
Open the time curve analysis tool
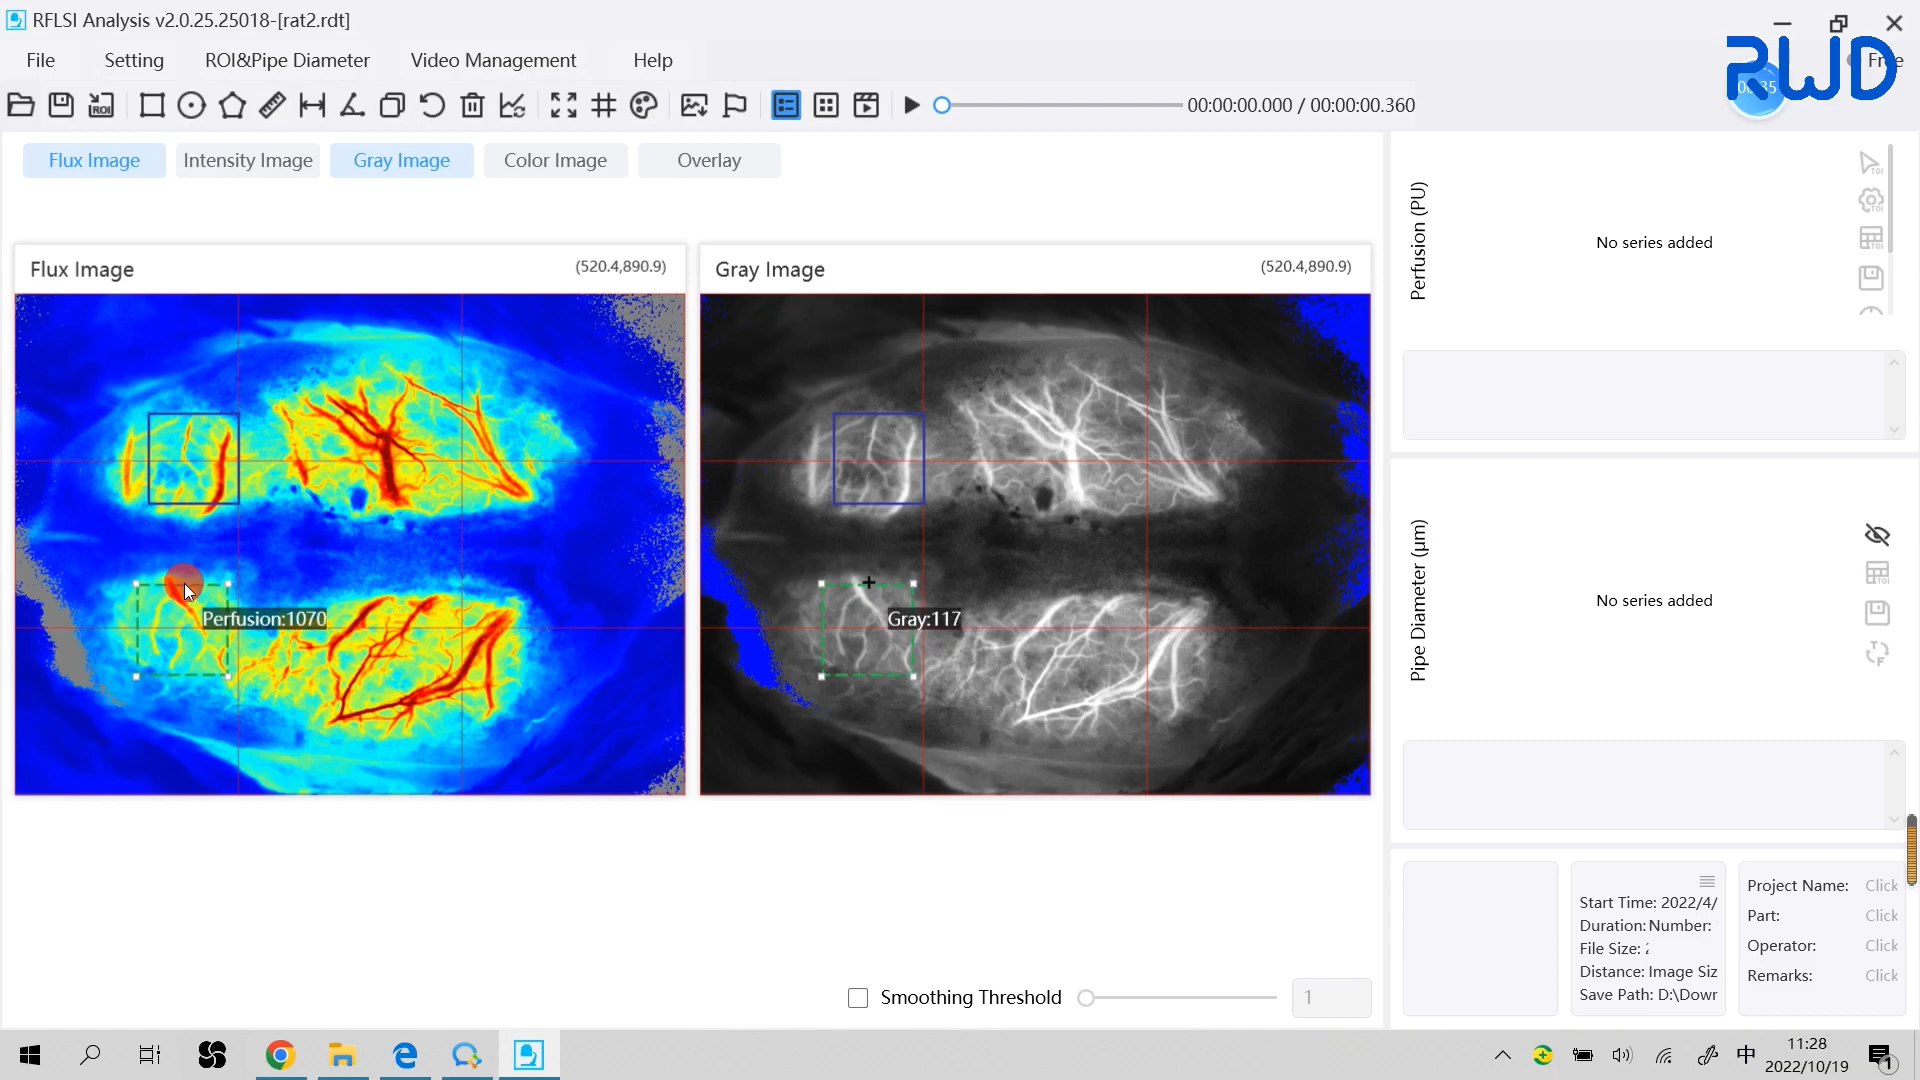512,105
